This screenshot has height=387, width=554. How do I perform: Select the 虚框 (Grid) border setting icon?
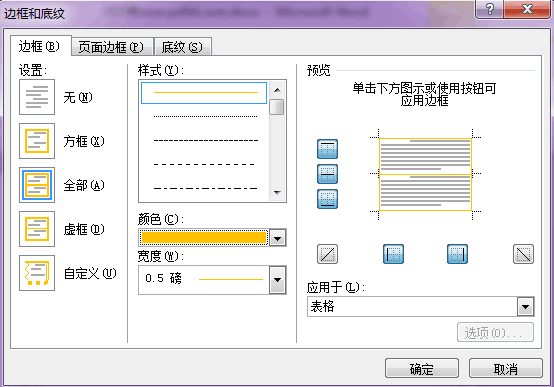pyautogui.click(x=37, y=229)
